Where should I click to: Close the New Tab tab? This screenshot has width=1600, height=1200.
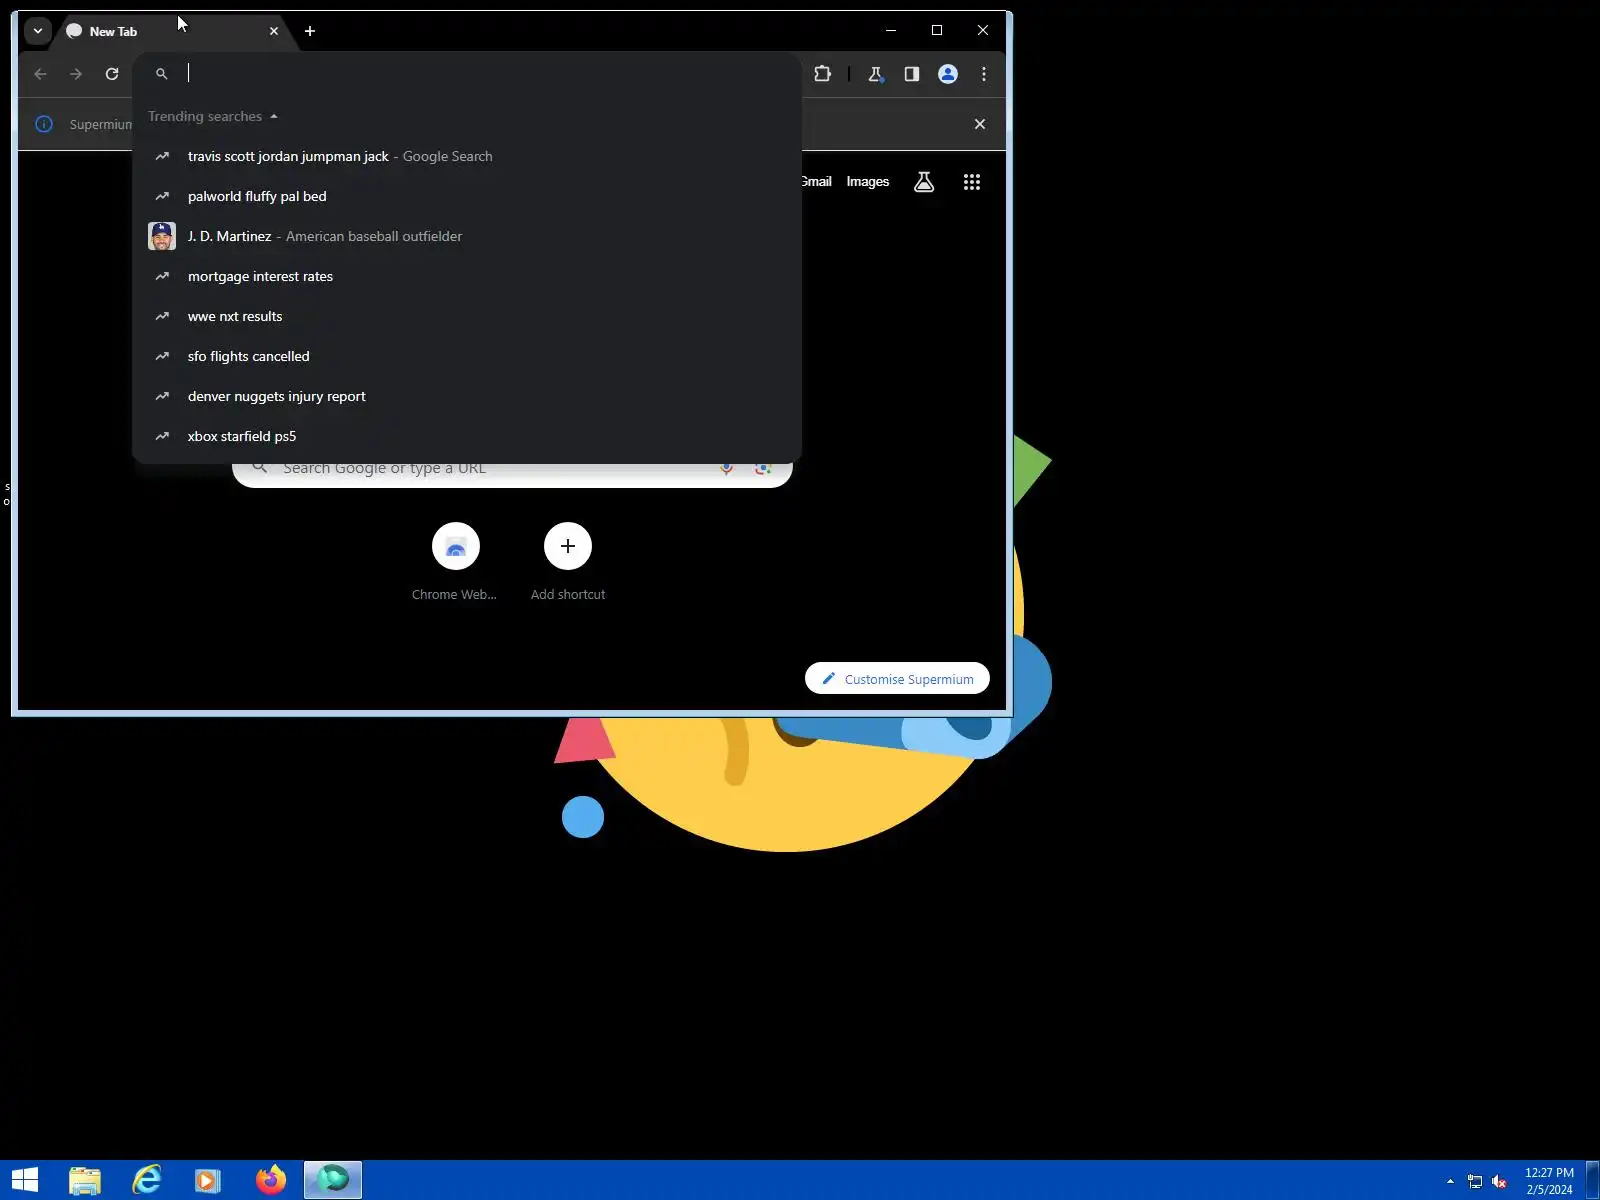pos(274,31)
